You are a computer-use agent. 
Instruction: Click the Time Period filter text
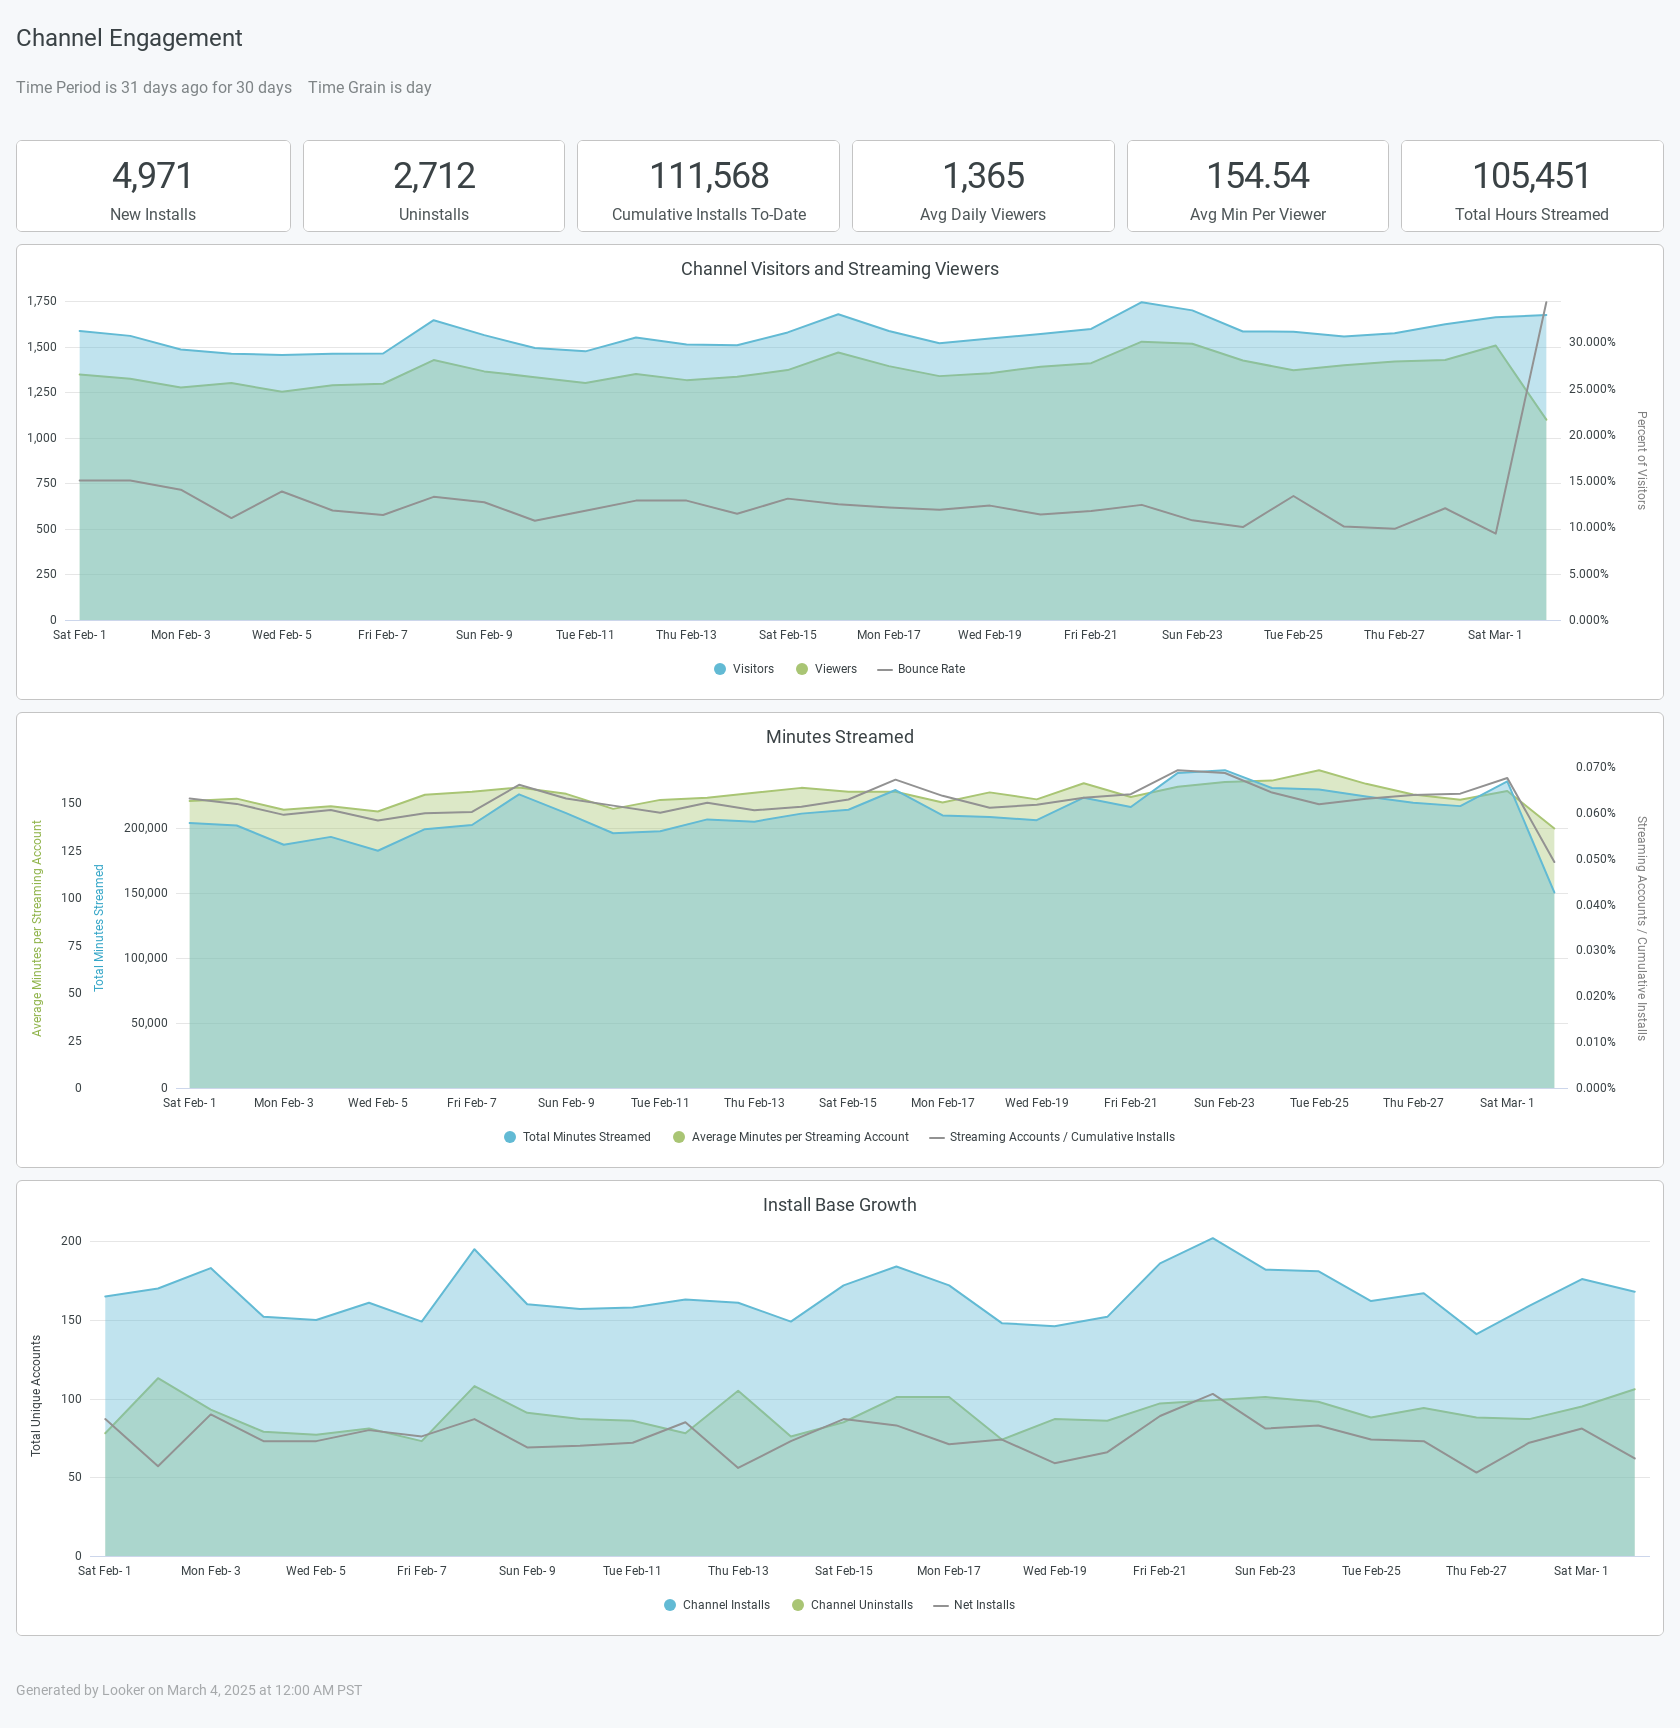[154, 87]
